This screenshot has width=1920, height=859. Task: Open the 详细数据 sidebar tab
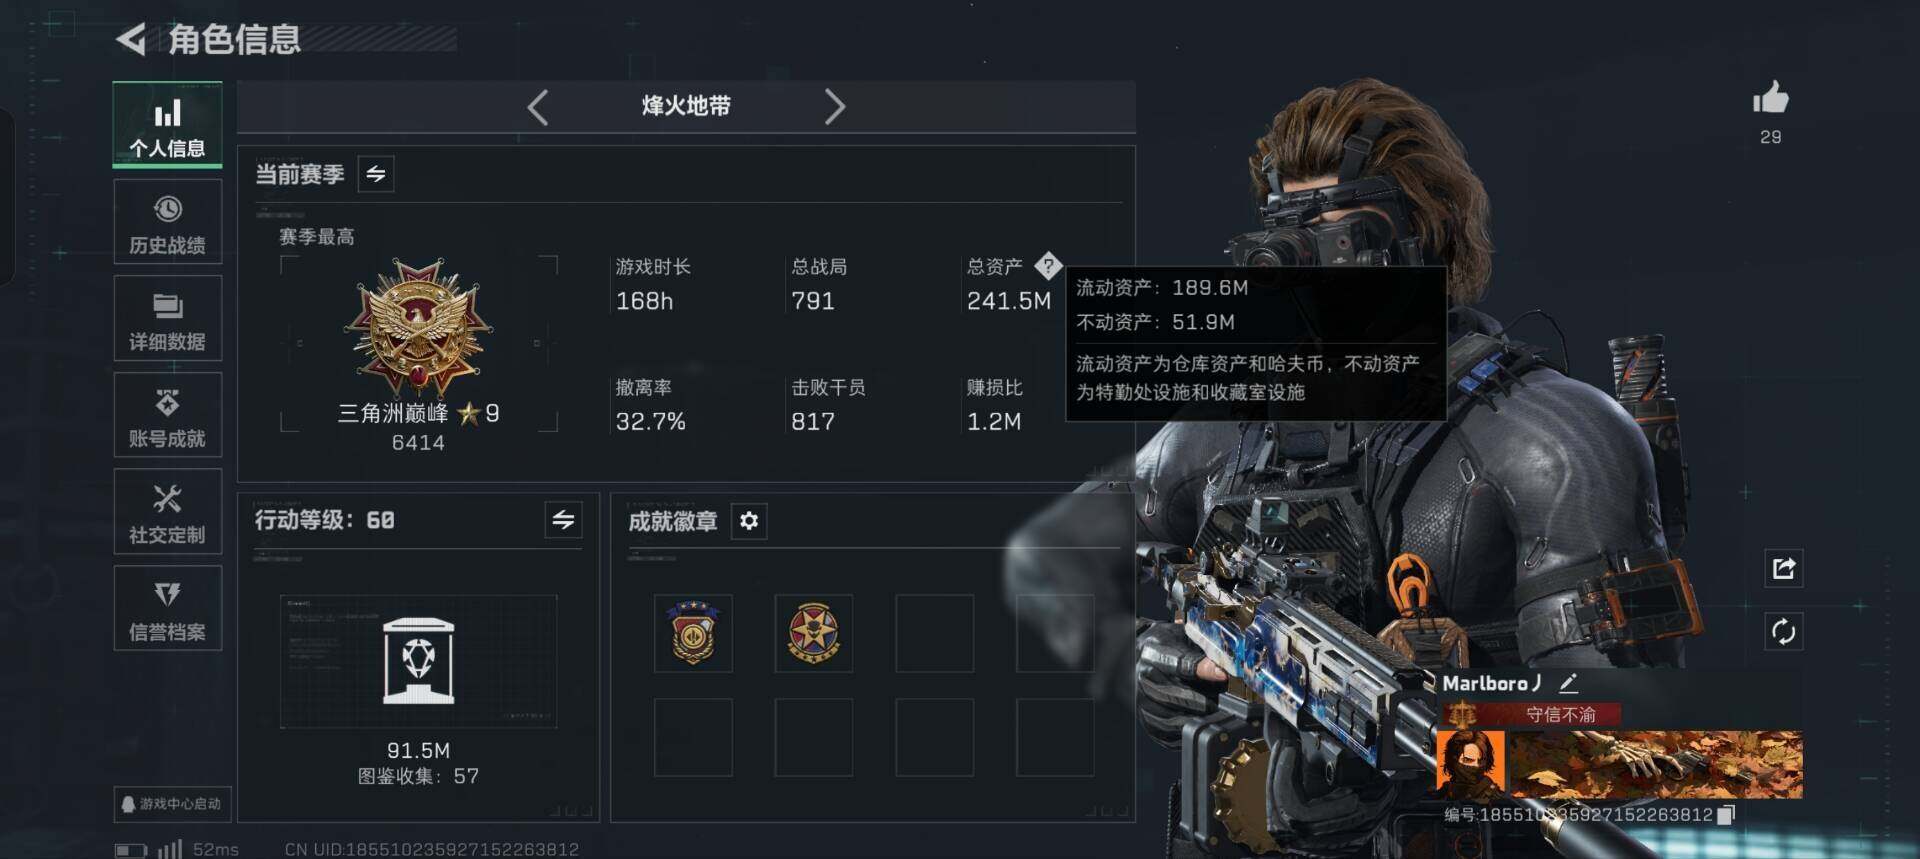point(167,320)
